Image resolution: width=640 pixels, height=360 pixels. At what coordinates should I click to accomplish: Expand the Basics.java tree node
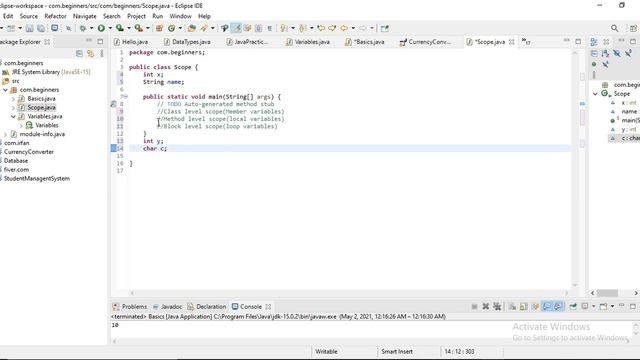(x=13, y=99)
